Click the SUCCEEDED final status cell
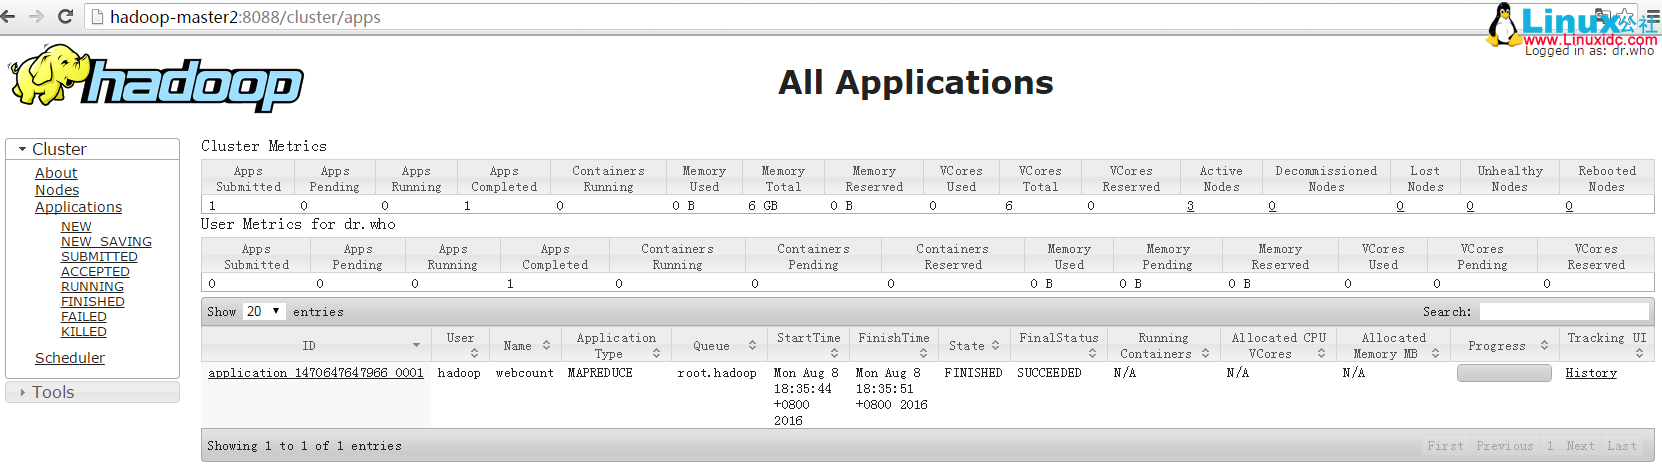The image size is (1662, 468). point(1049,373)
